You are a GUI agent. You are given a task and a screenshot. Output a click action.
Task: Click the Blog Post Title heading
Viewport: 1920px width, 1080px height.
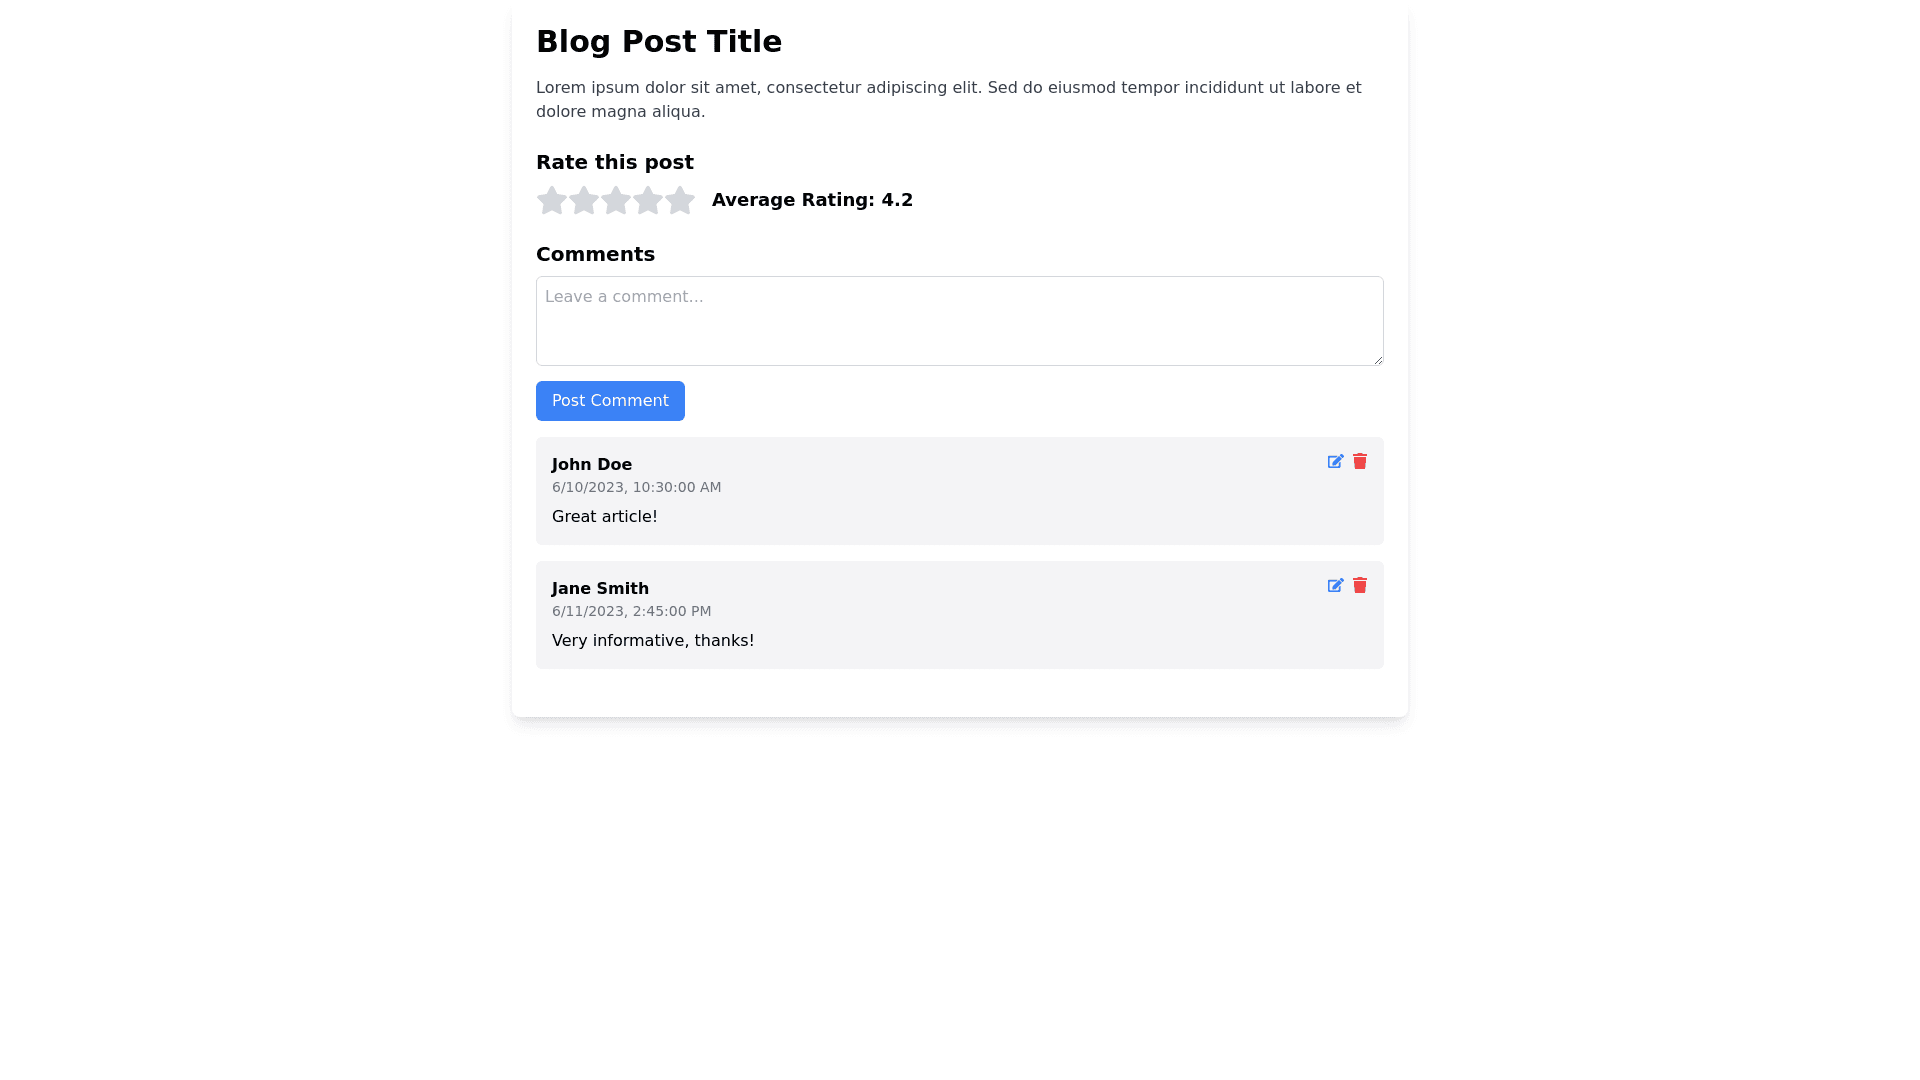658,42
